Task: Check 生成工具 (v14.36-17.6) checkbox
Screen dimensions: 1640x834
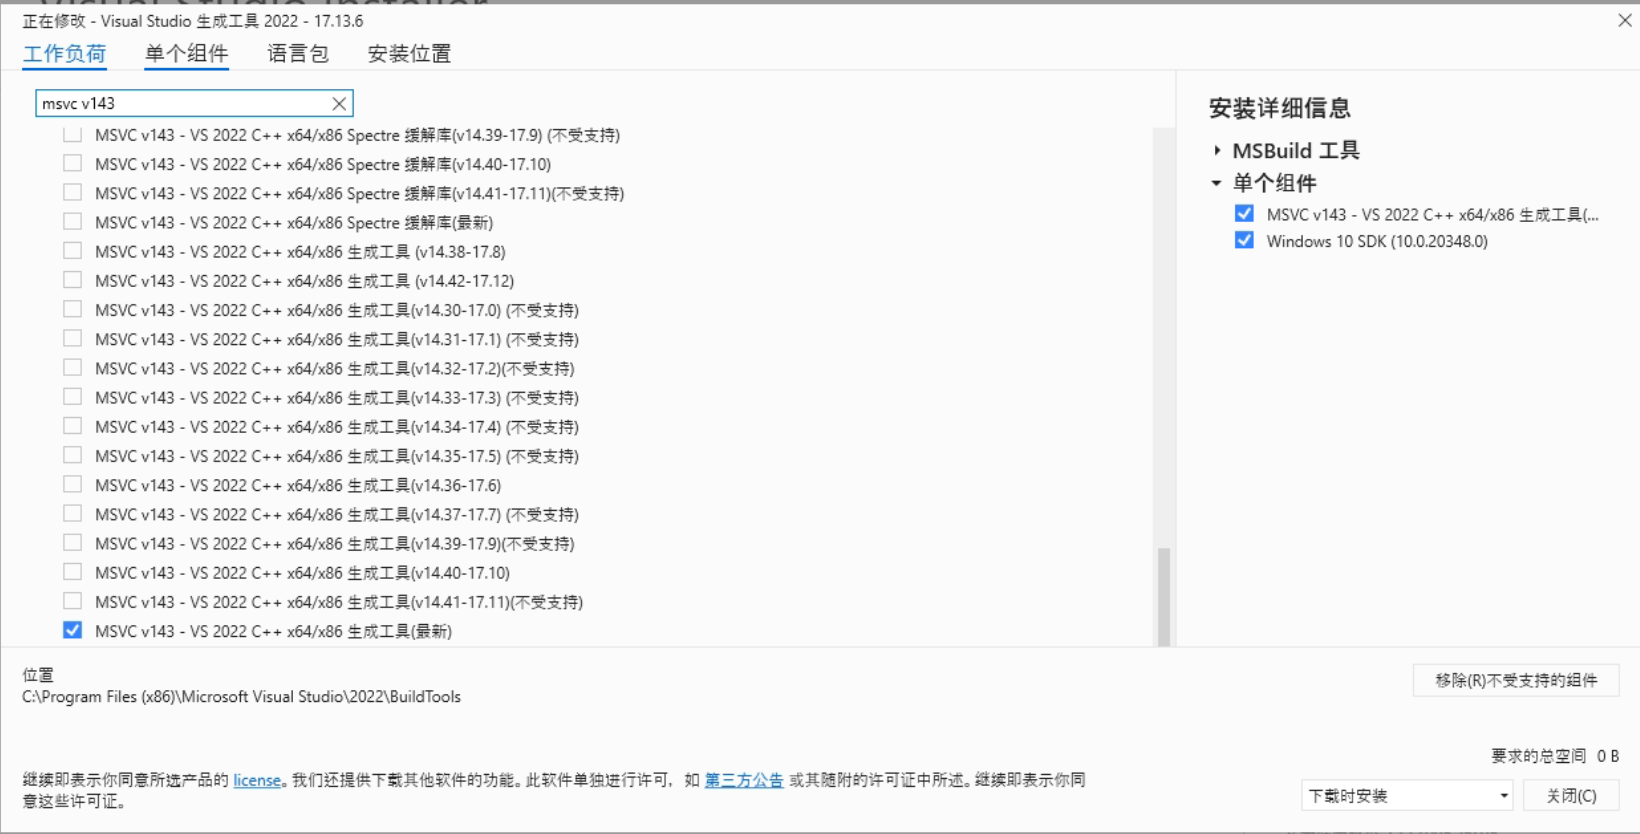Action: pyautogui.click(x=72, y=484)
